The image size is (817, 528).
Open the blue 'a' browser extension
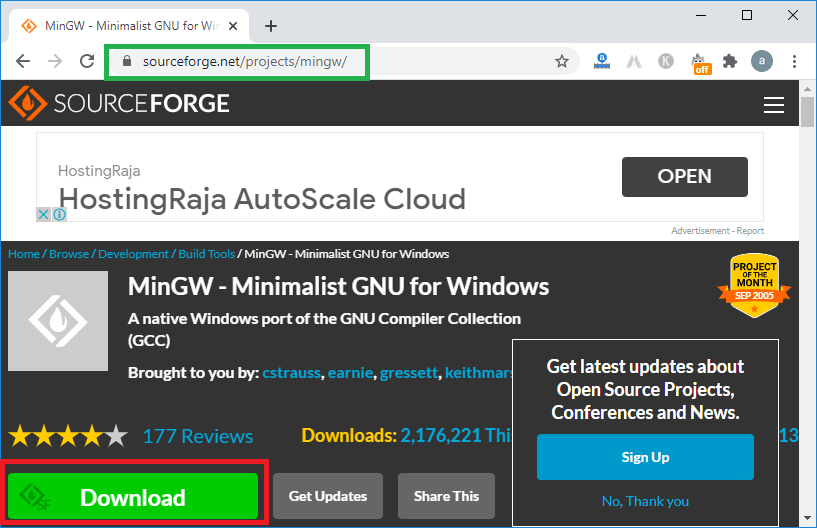[x=602, y=62]
